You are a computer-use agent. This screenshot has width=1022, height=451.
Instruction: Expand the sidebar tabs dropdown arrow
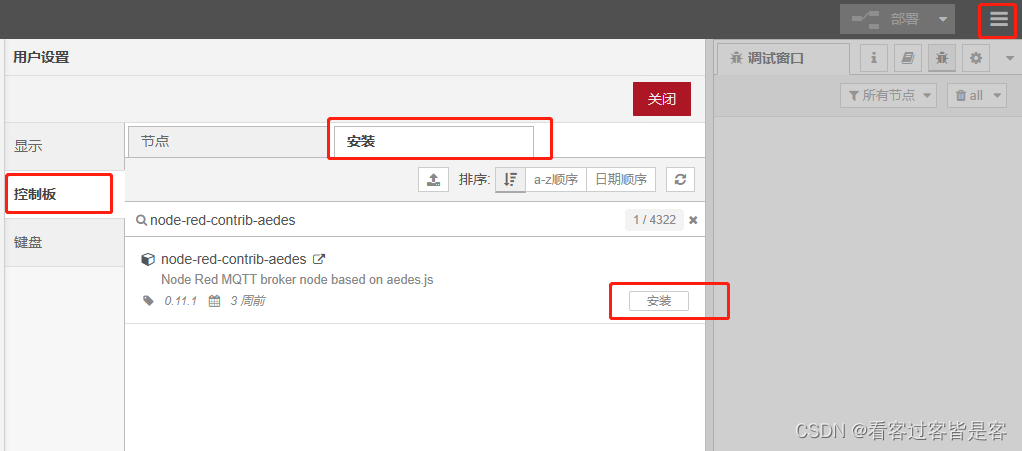pyautogui.click(x=1010, y=58)
